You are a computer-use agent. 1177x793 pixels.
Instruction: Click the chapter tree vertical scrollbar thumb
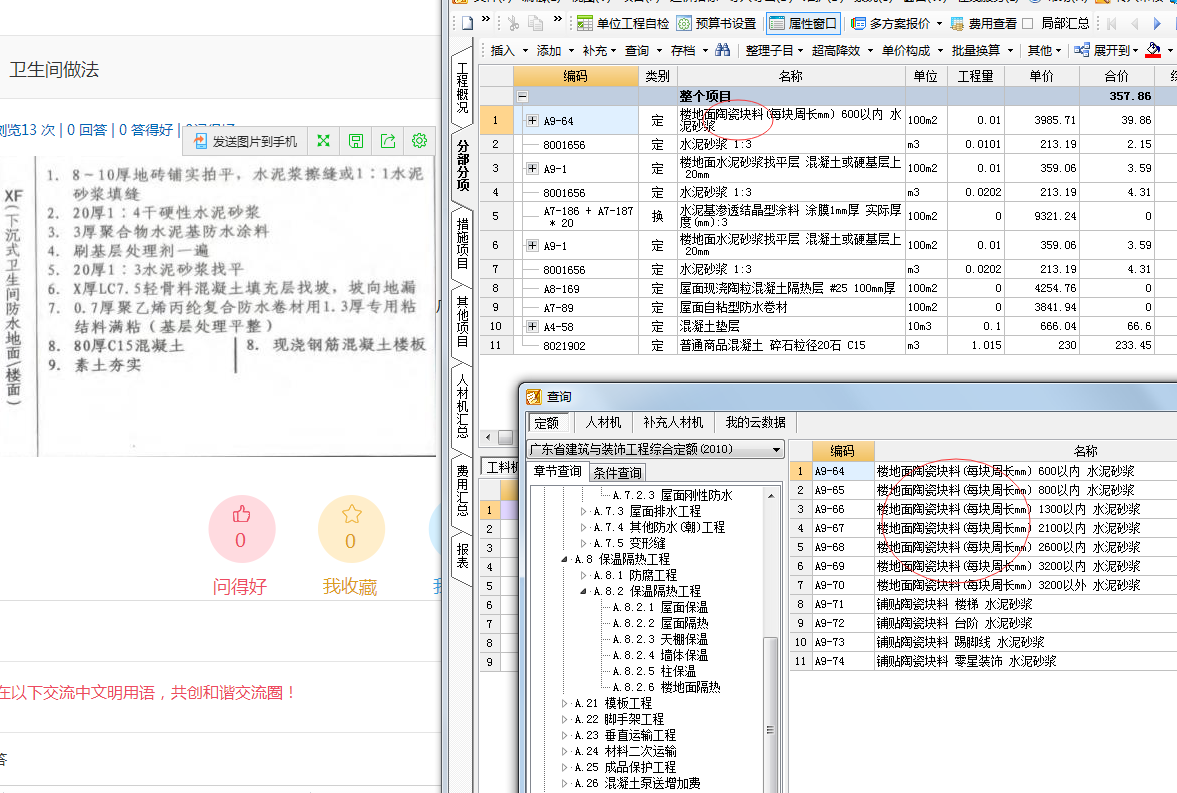coord(769,714)
